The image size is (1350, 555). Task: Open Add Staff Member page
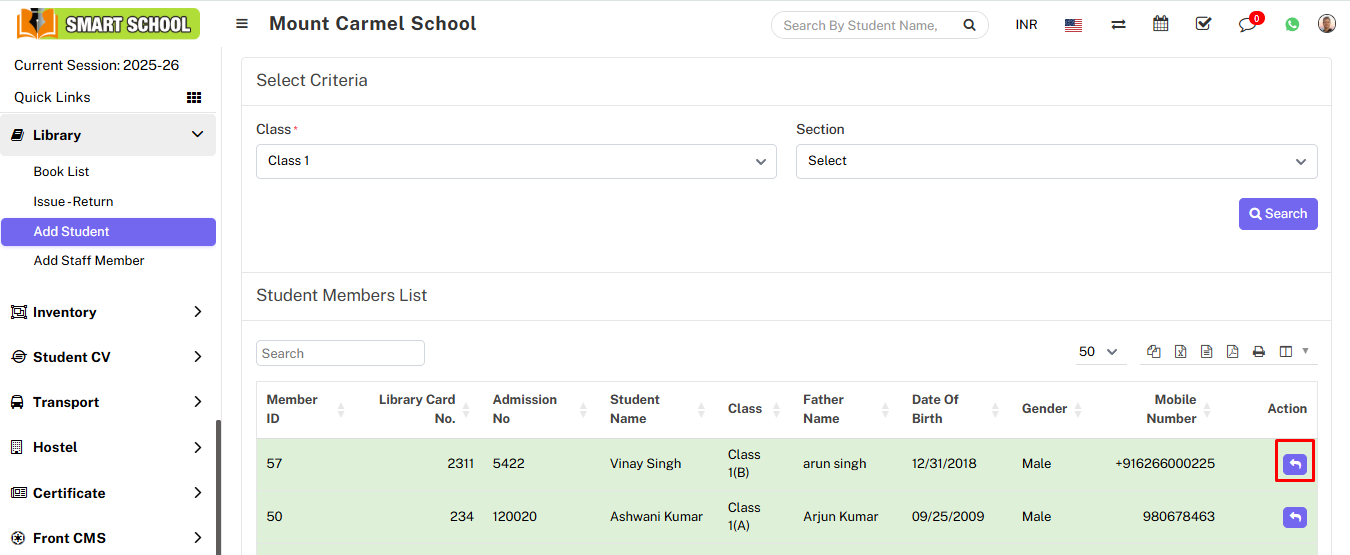pyautogui.click(x=89, y=261)
